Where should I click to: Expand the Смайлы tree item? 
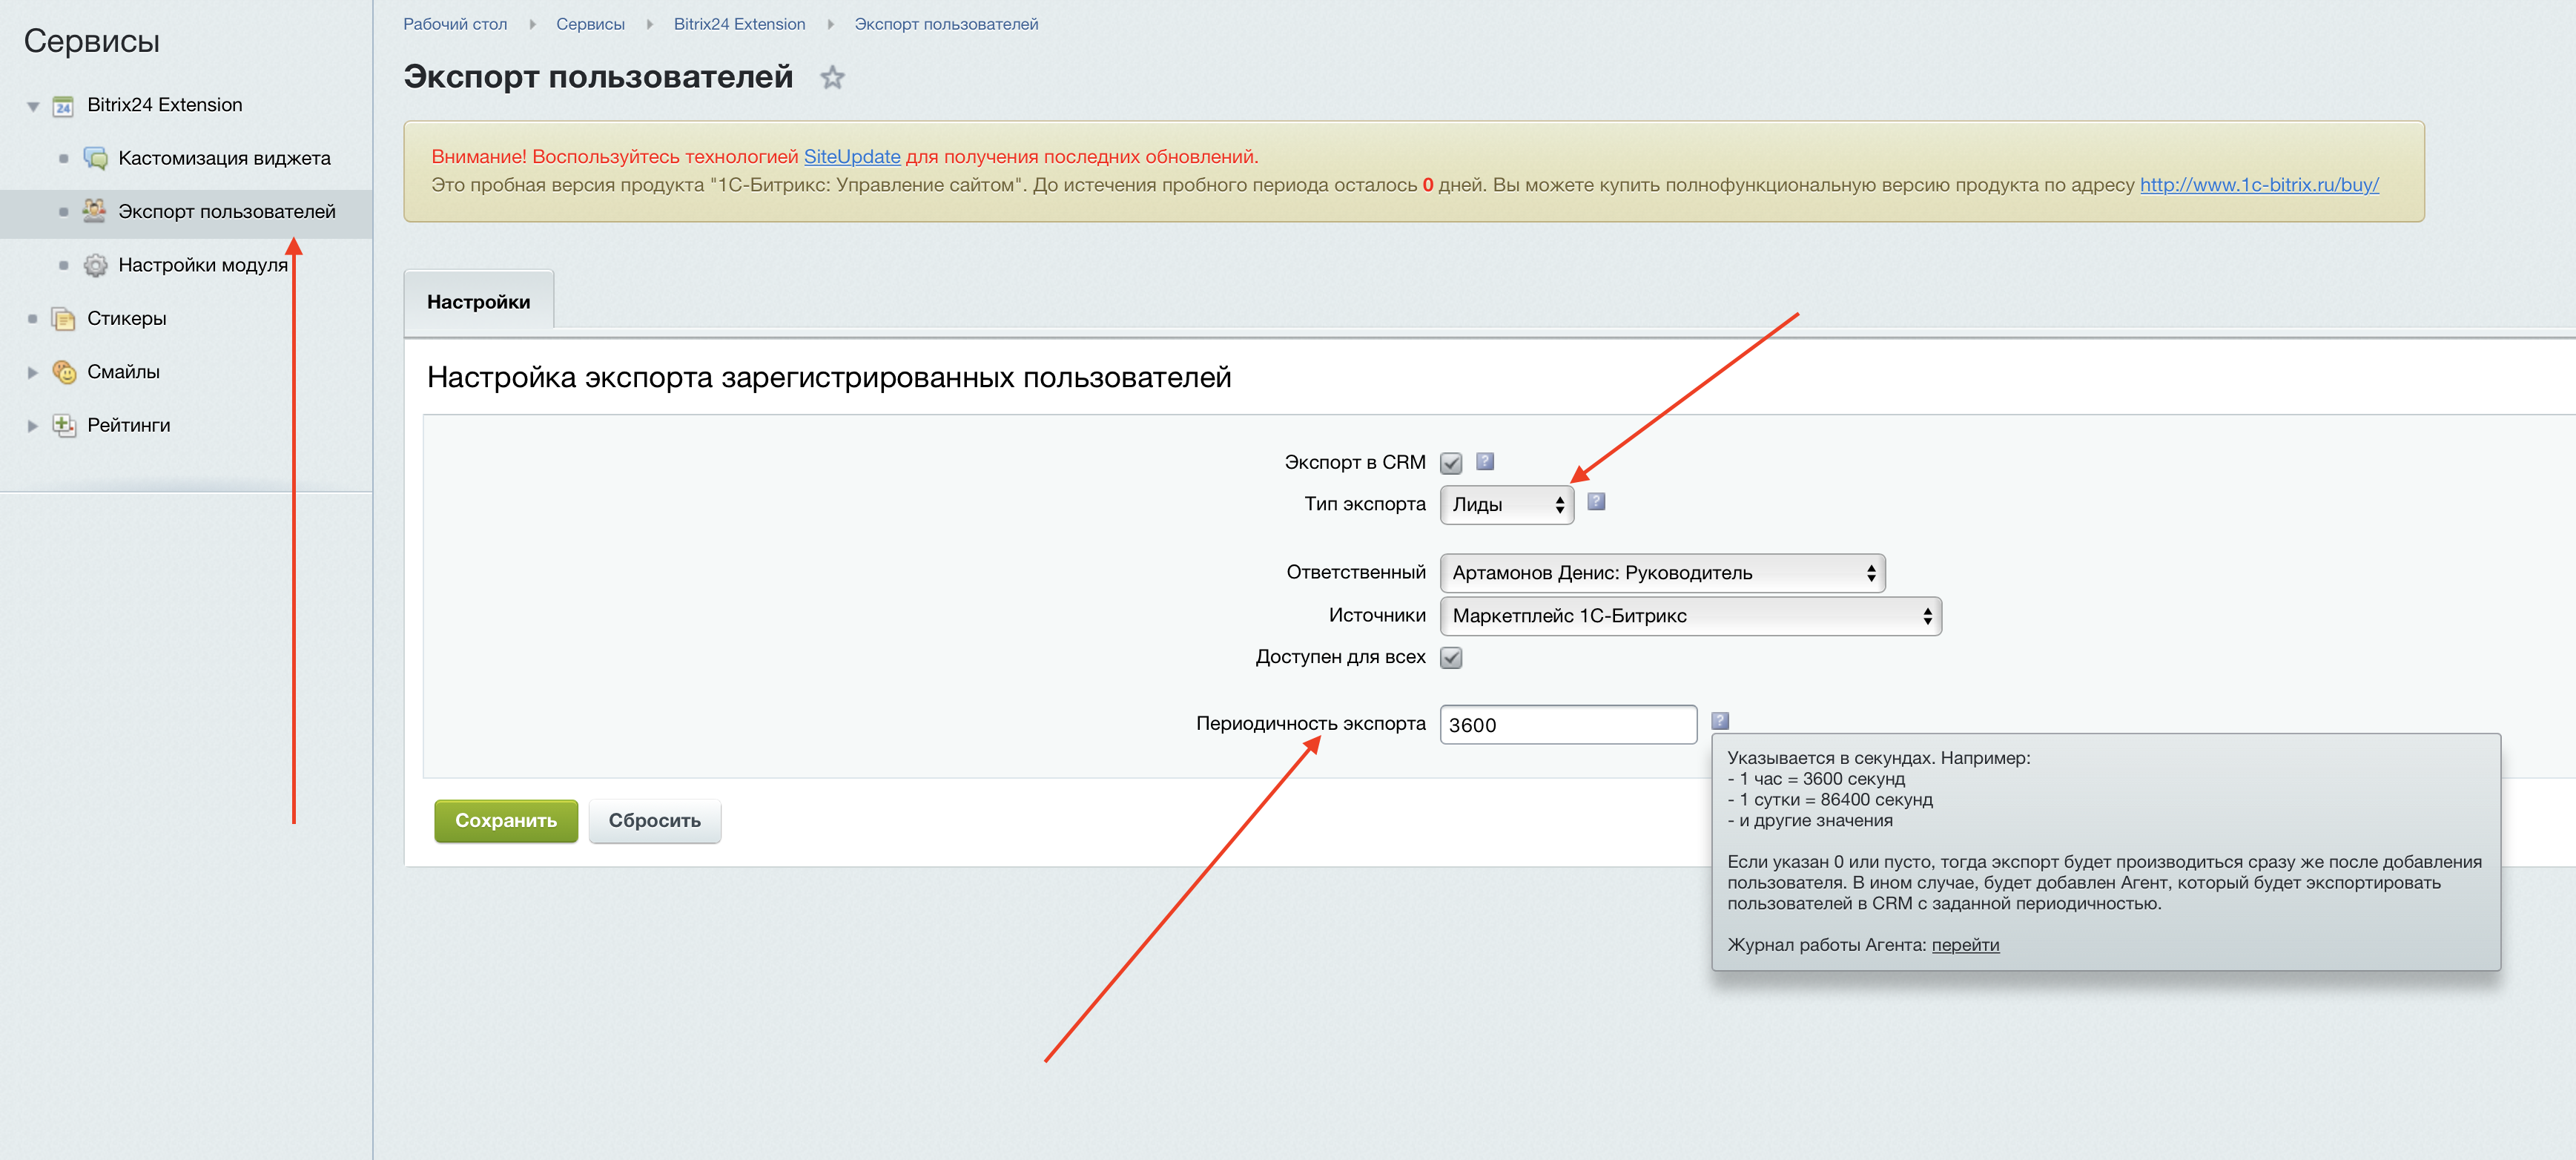point(33,372)
